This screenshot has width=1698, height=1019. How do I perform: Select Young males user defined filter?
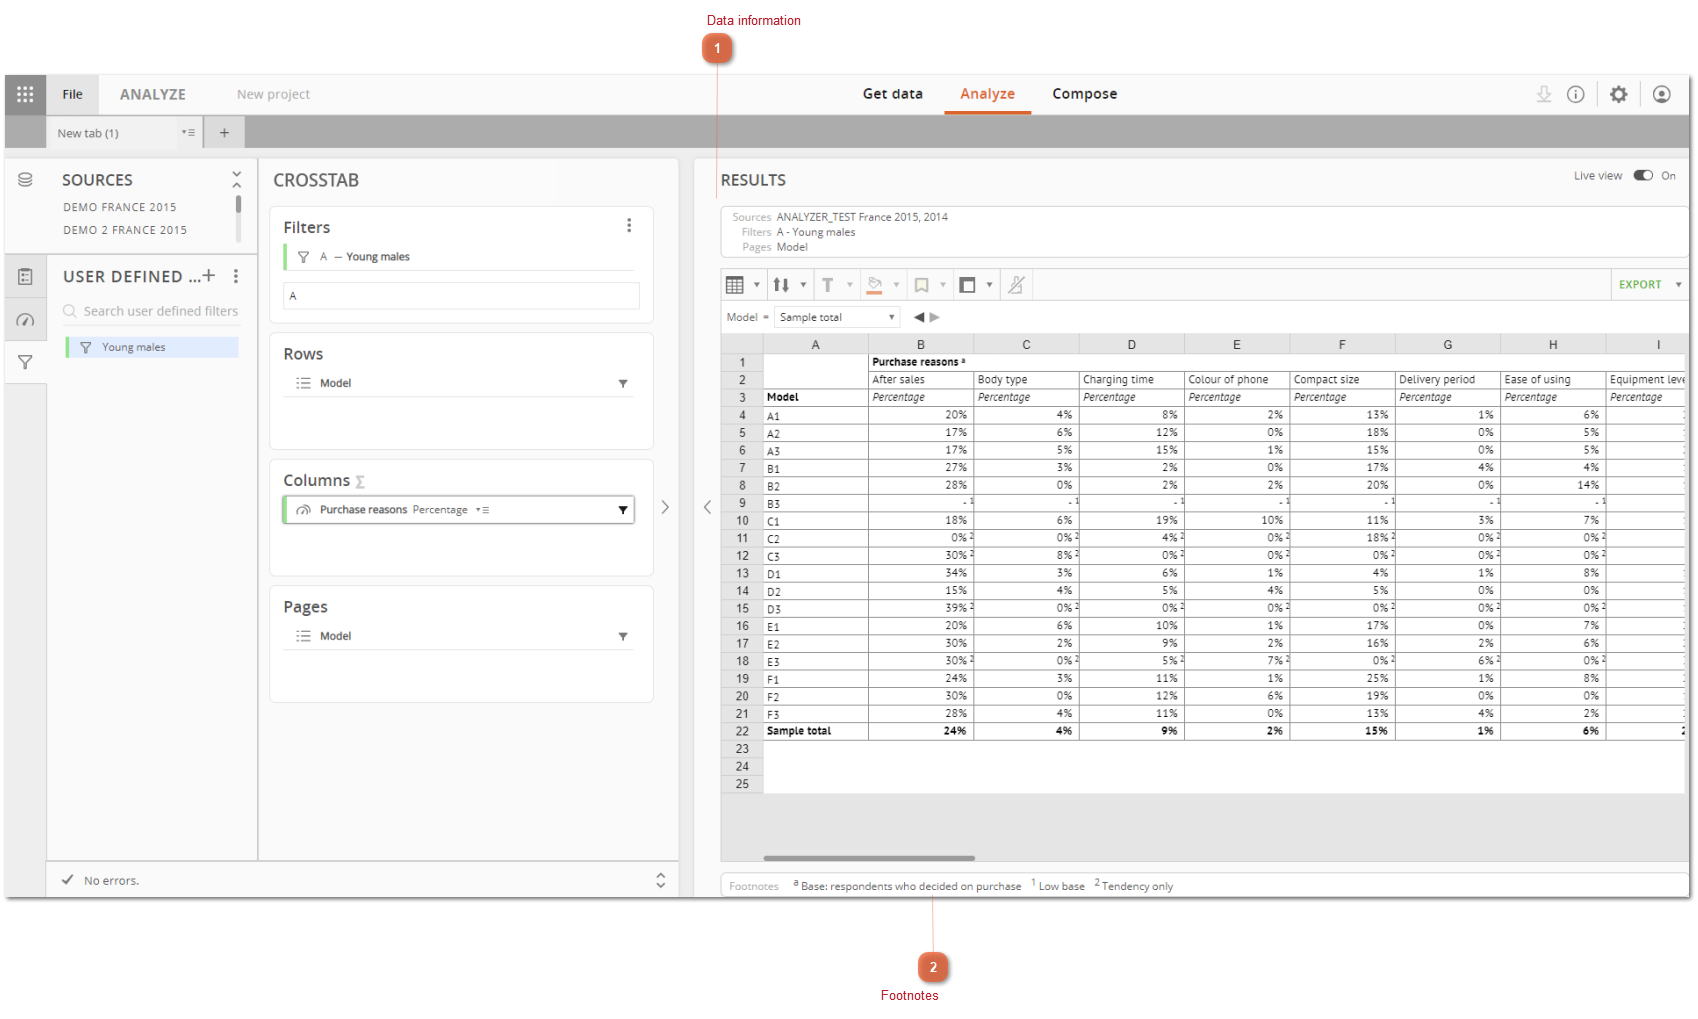(x=152, y=347)
